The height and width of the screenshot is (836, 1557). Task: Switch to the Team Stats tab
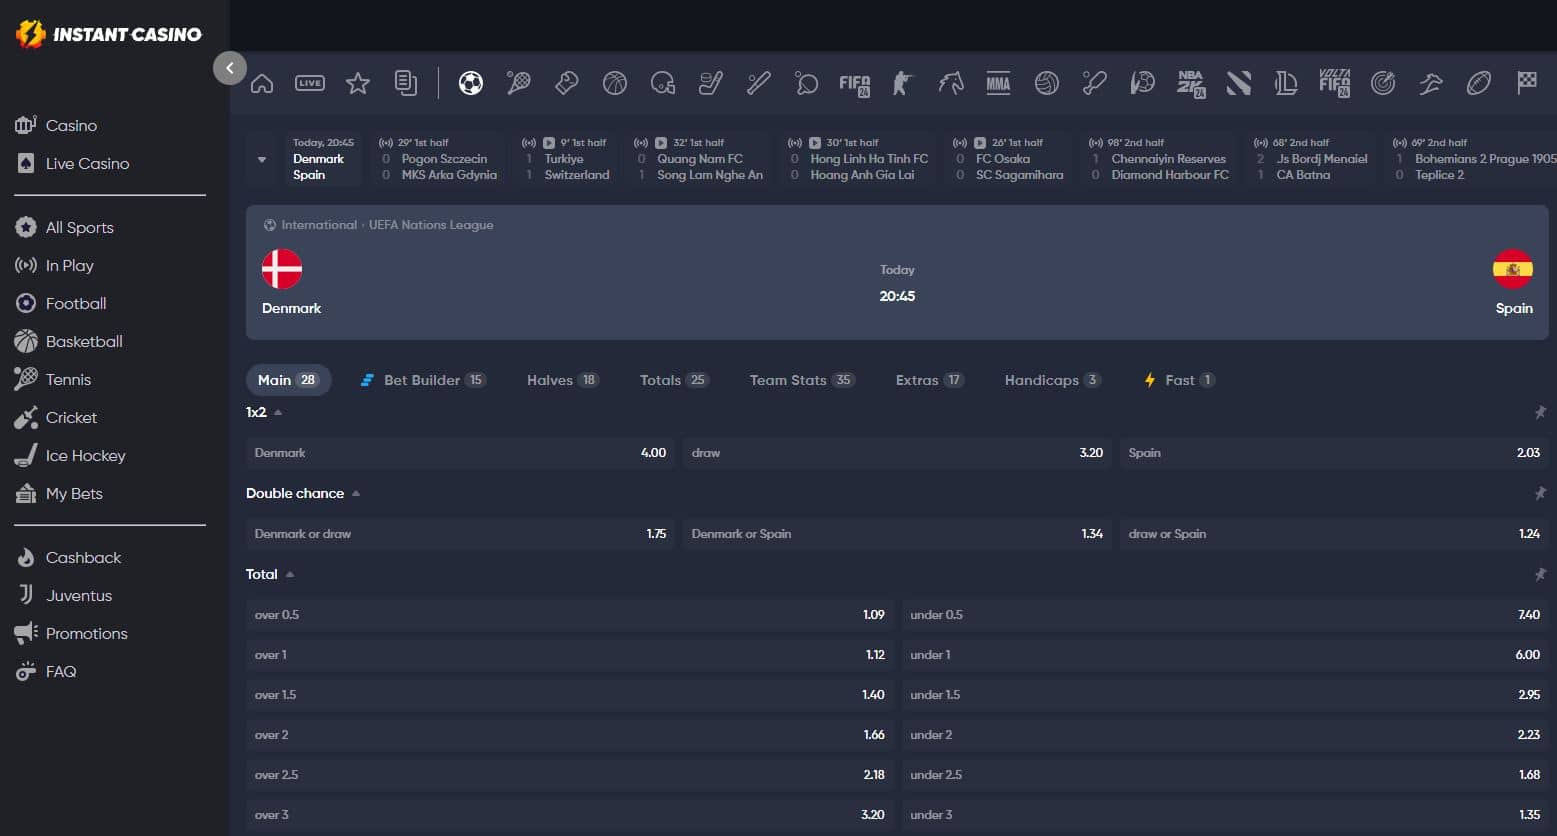pos(802,380)
